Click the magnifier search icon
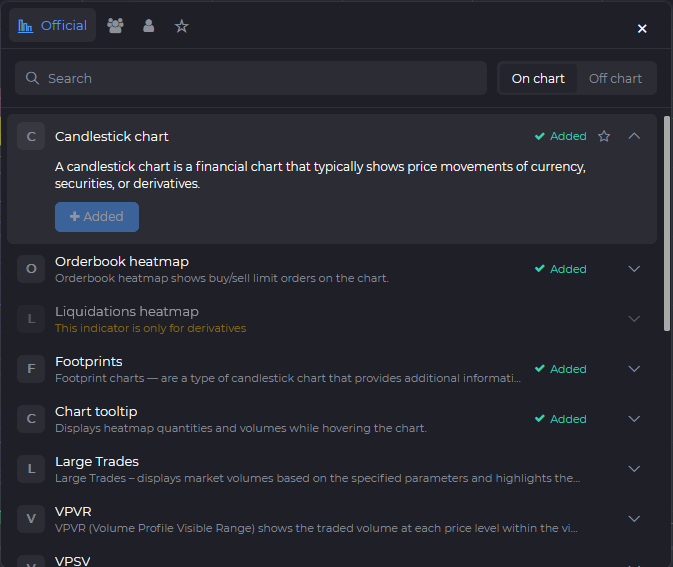Viewport: 673px width, 567px height. coord(32,78)
